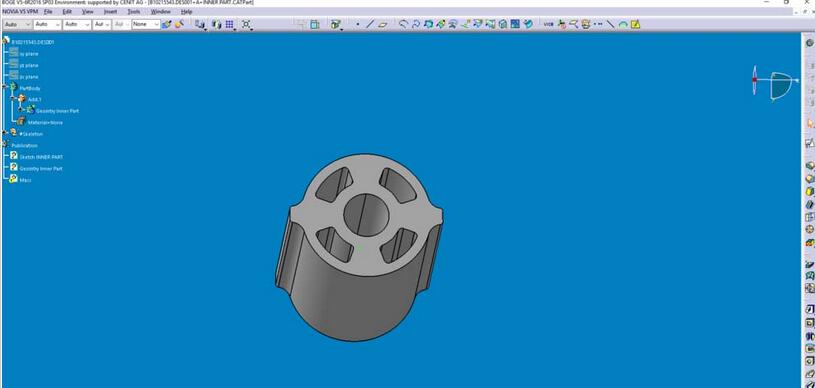Select the Point creation tool

[358, 24]
